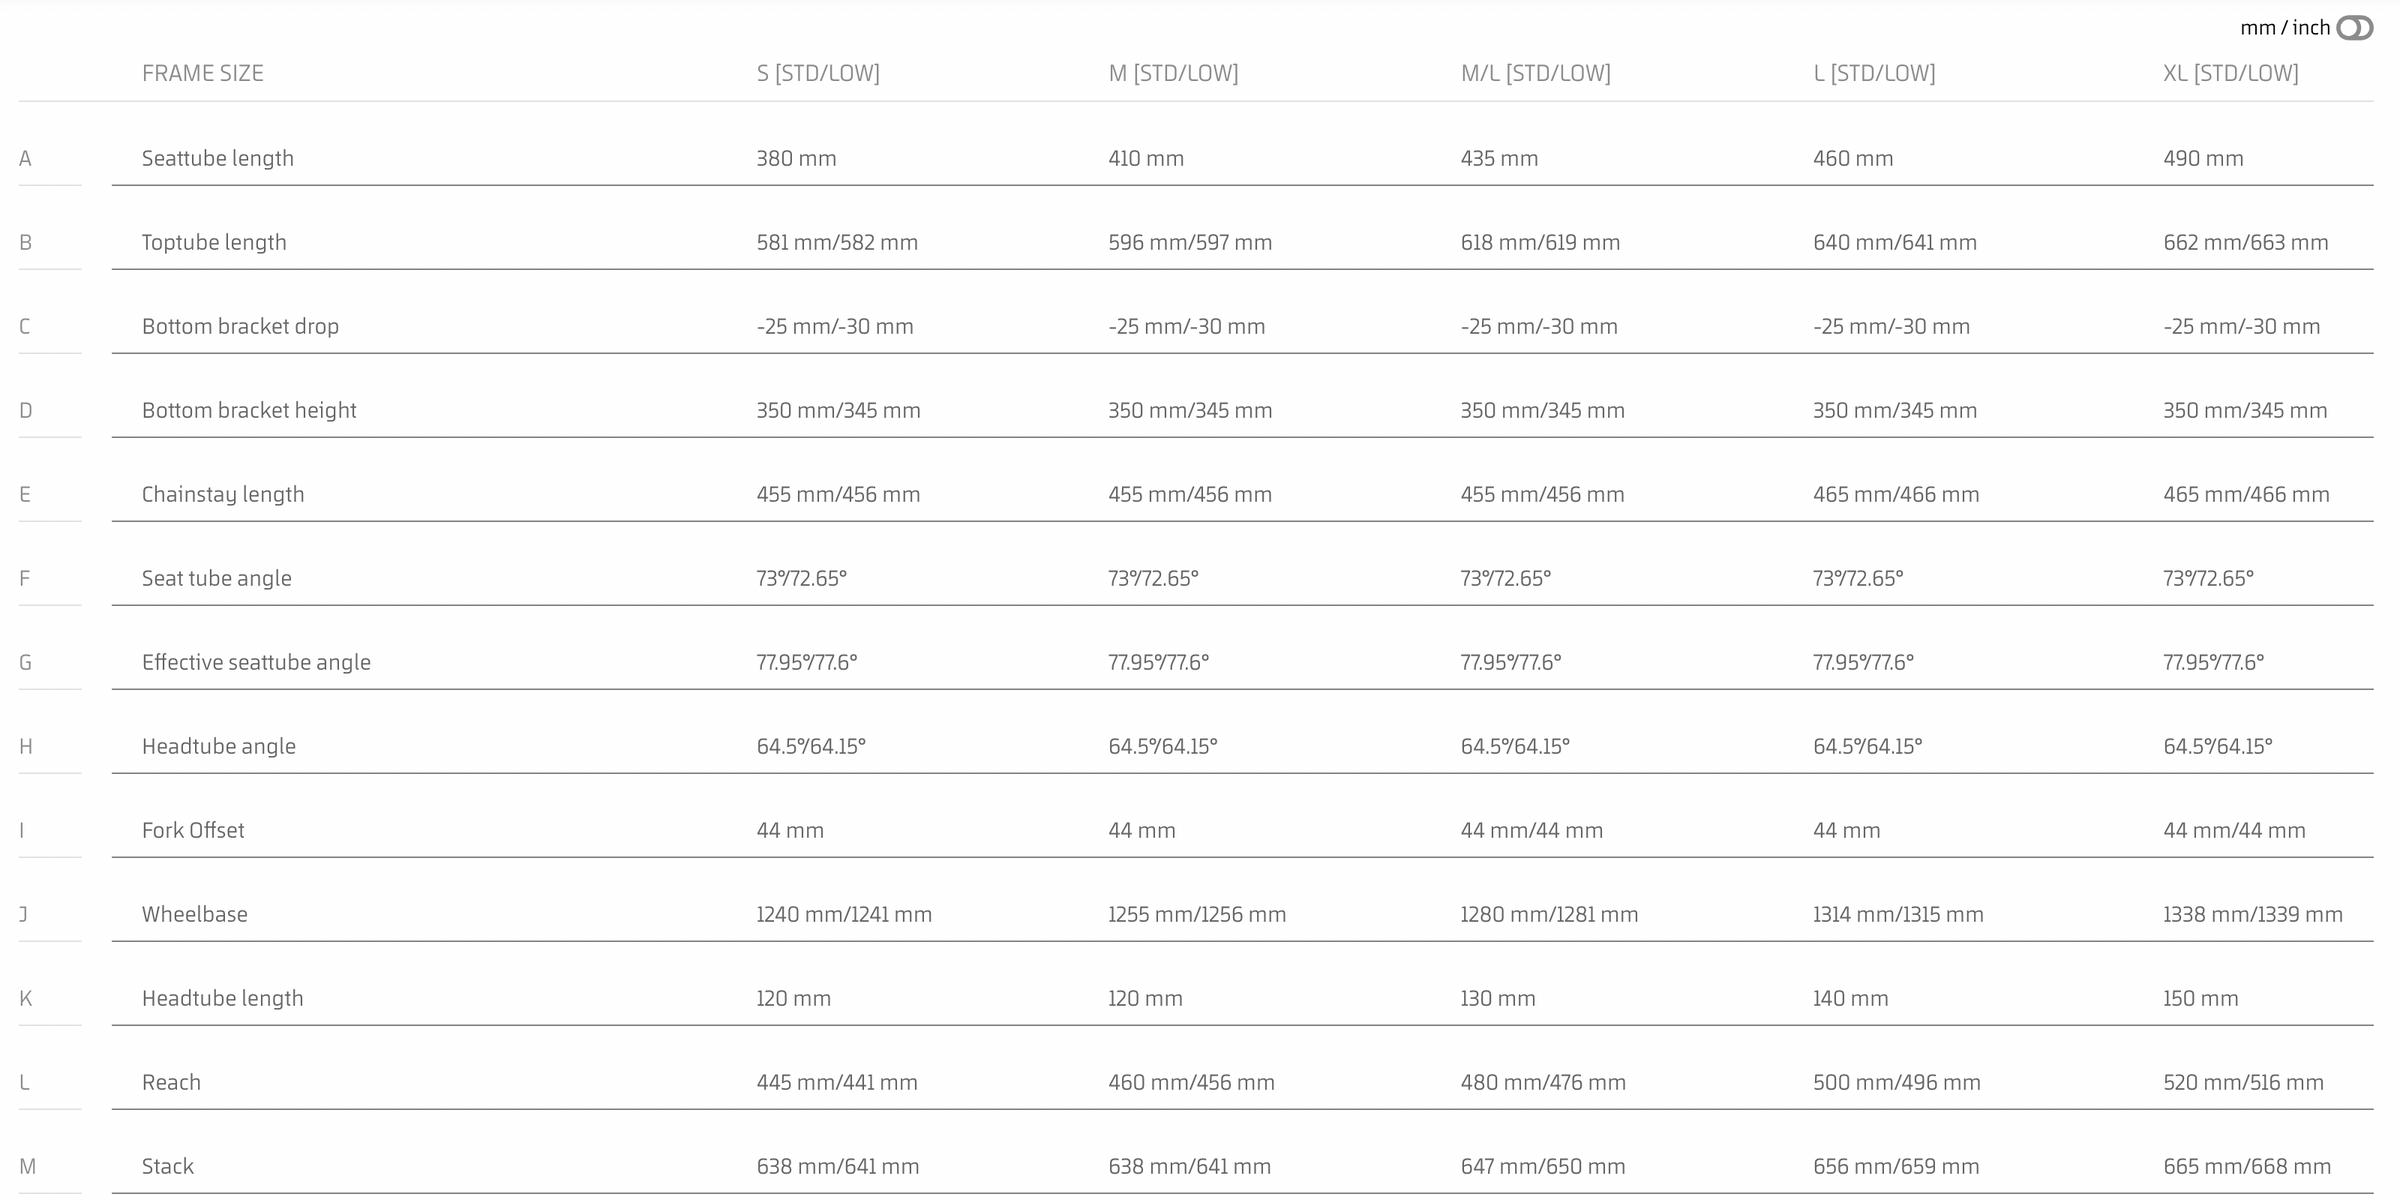This screenshot has width=2400, height=1203.
Task: Click the mm / inch label
Action: 2285,28
